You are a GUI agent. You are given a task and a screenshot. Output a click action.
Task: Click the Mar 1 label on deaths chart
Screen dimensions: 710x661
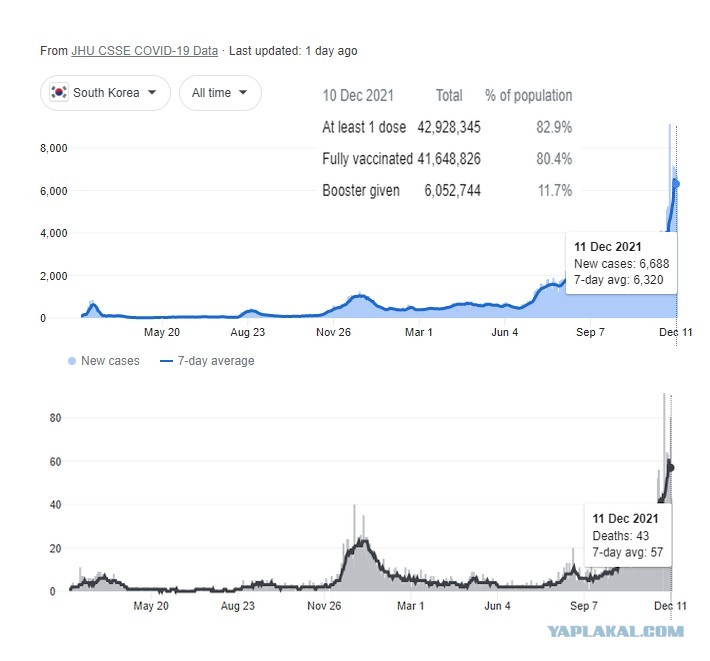(410, 606)
